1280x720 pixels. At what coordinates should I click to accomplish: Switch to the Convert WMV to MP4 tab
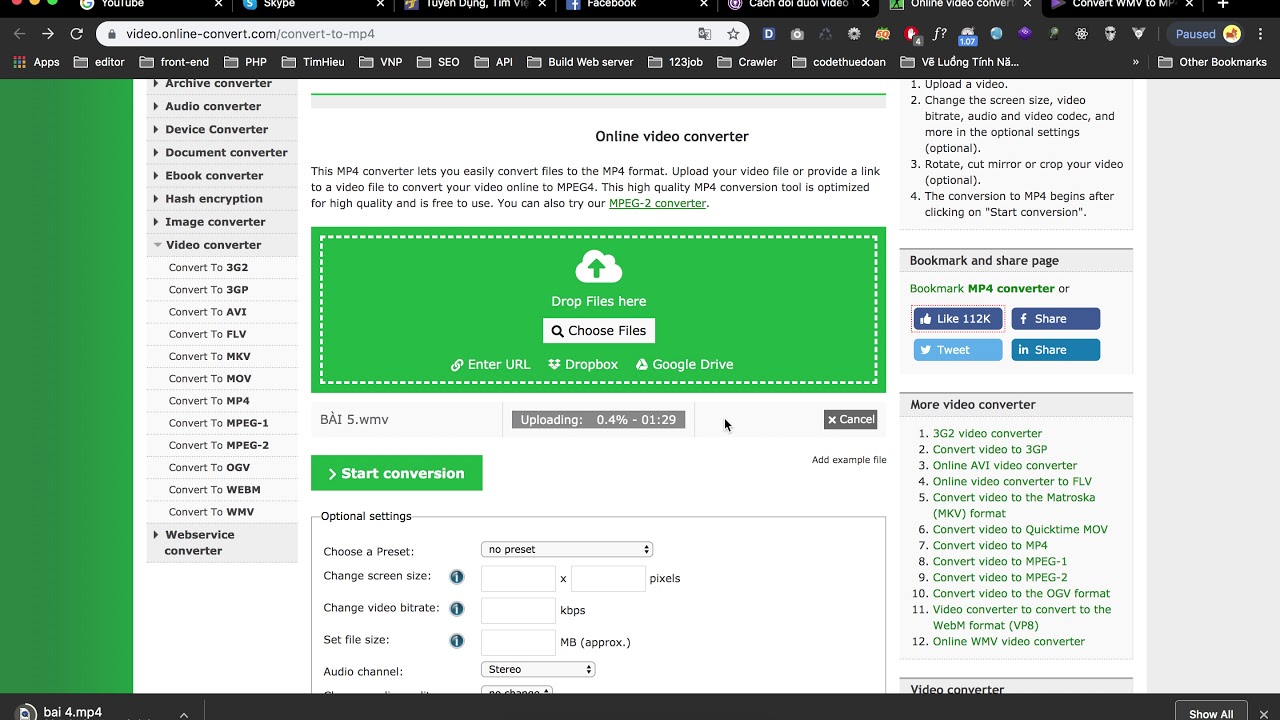[x=1123, y=4]
